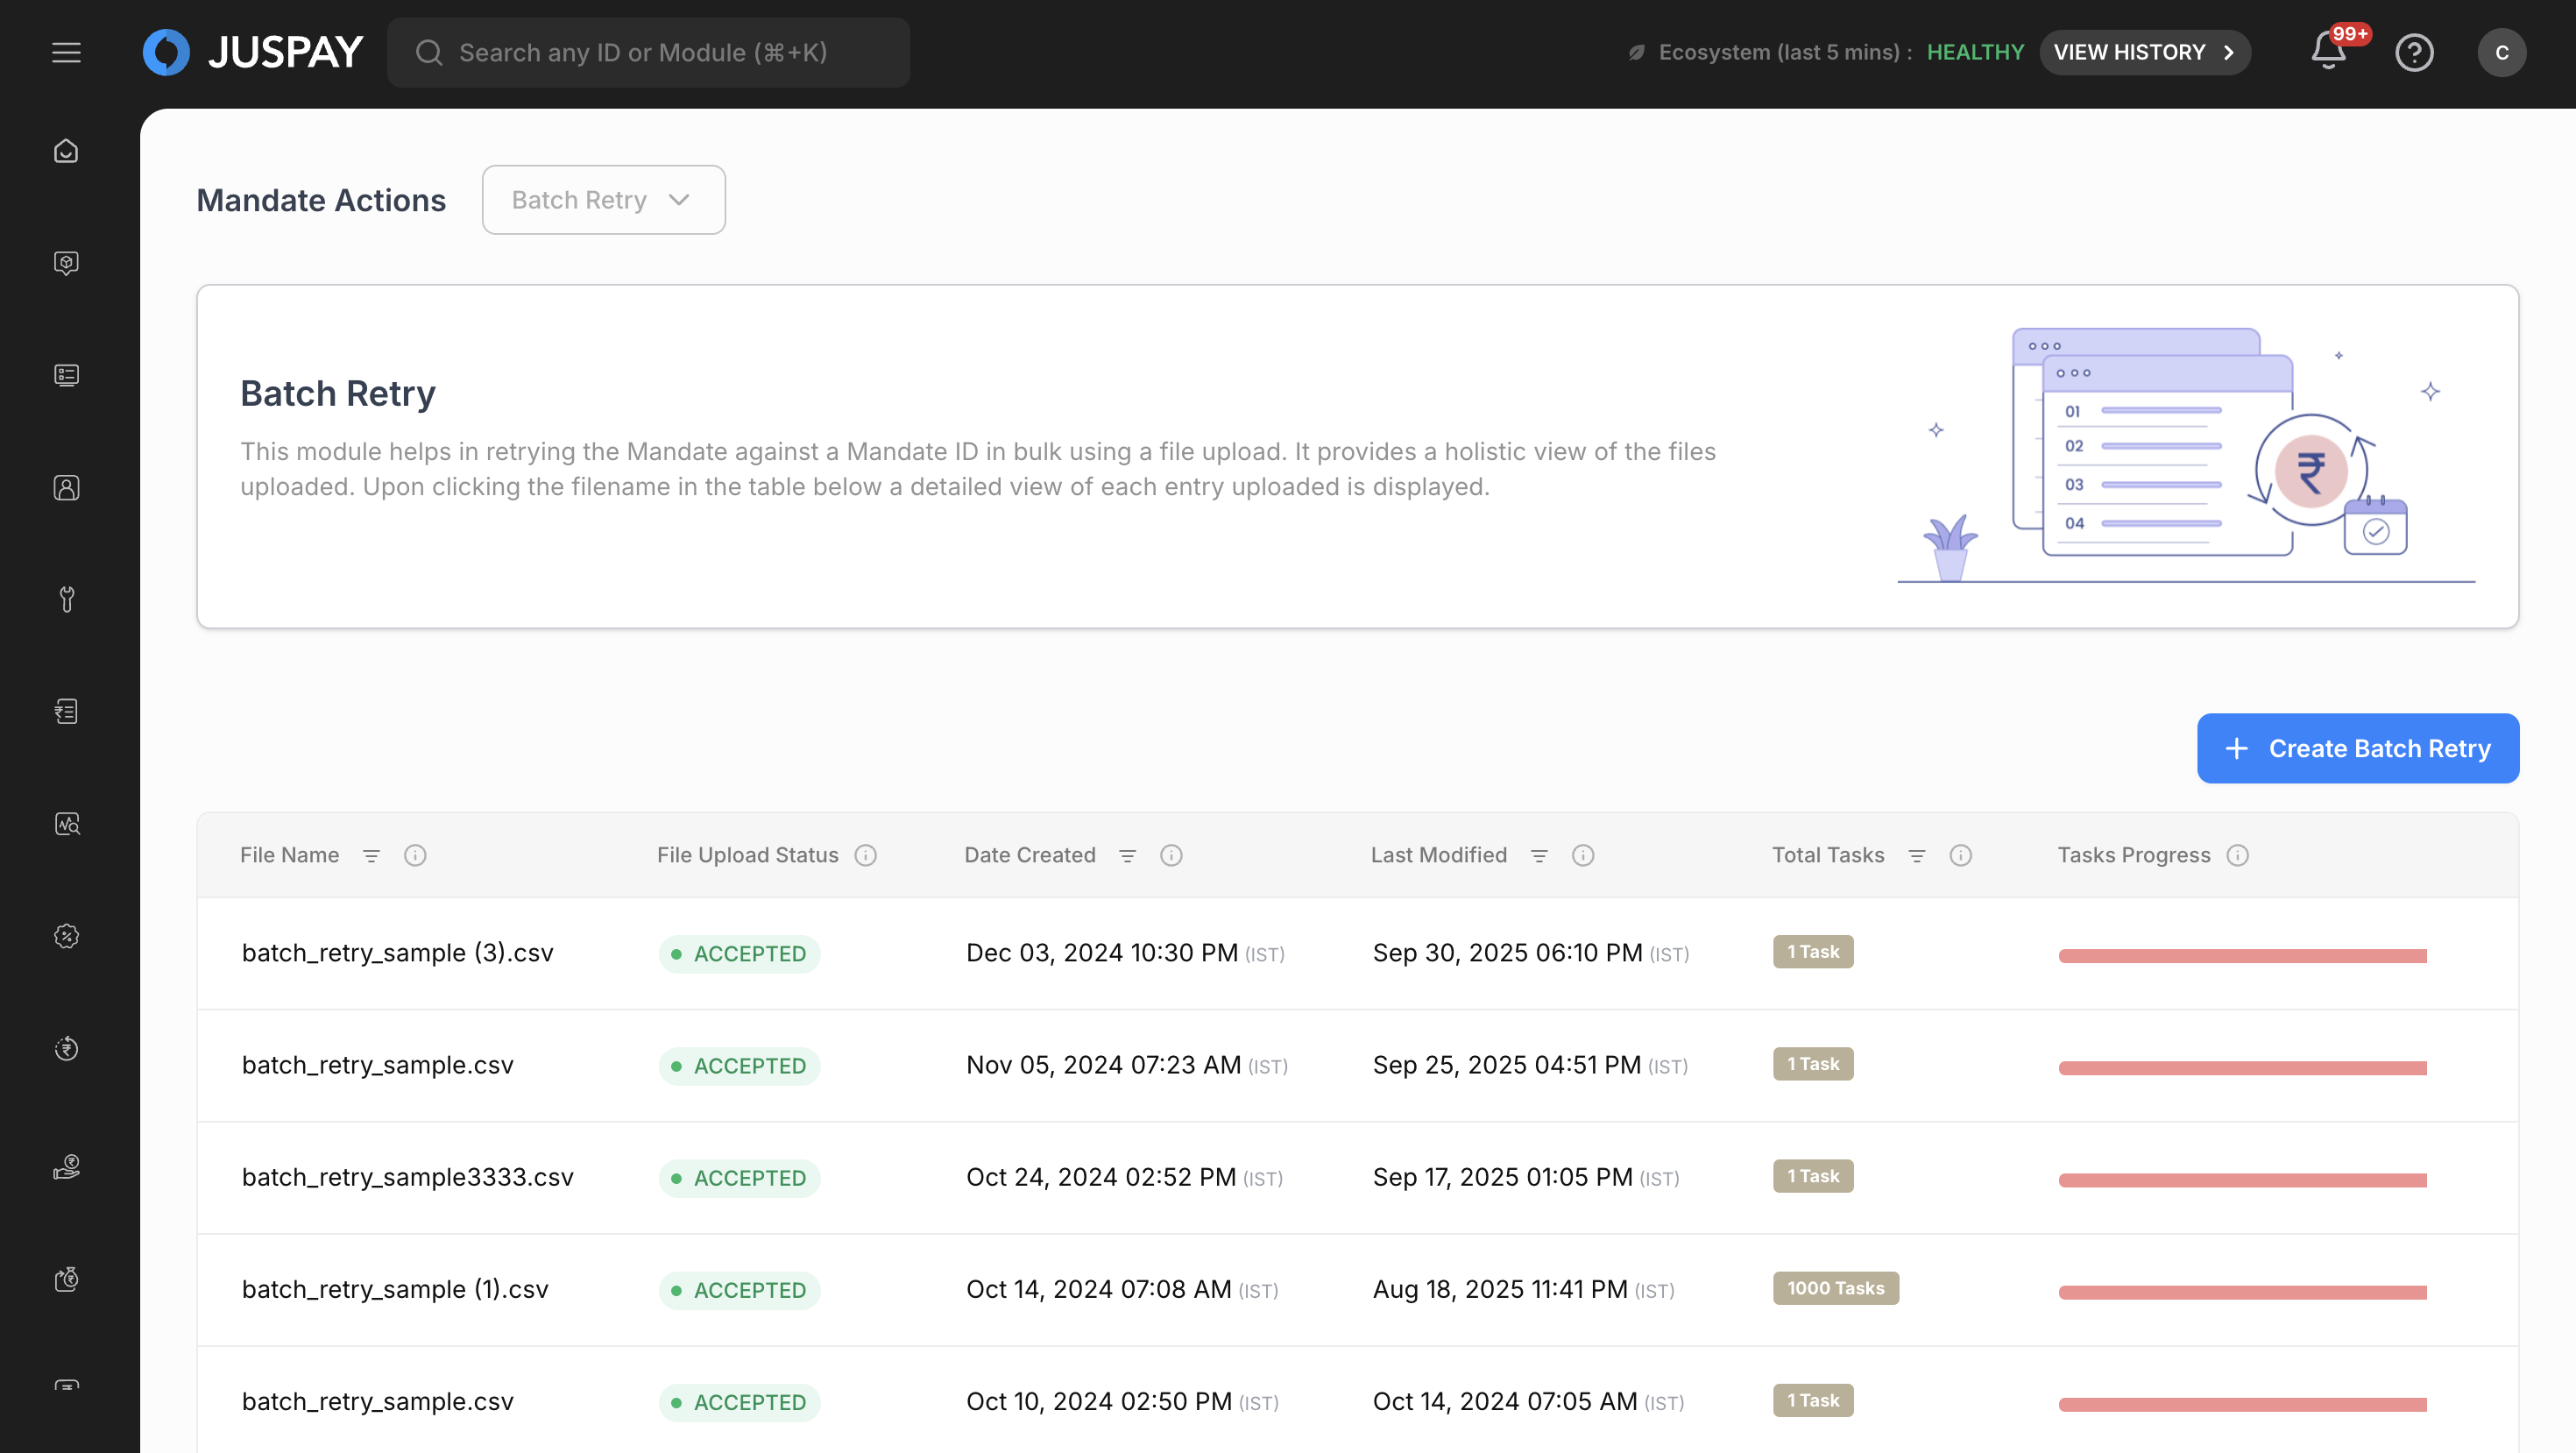Click the File Name info icon

point(415,855)
